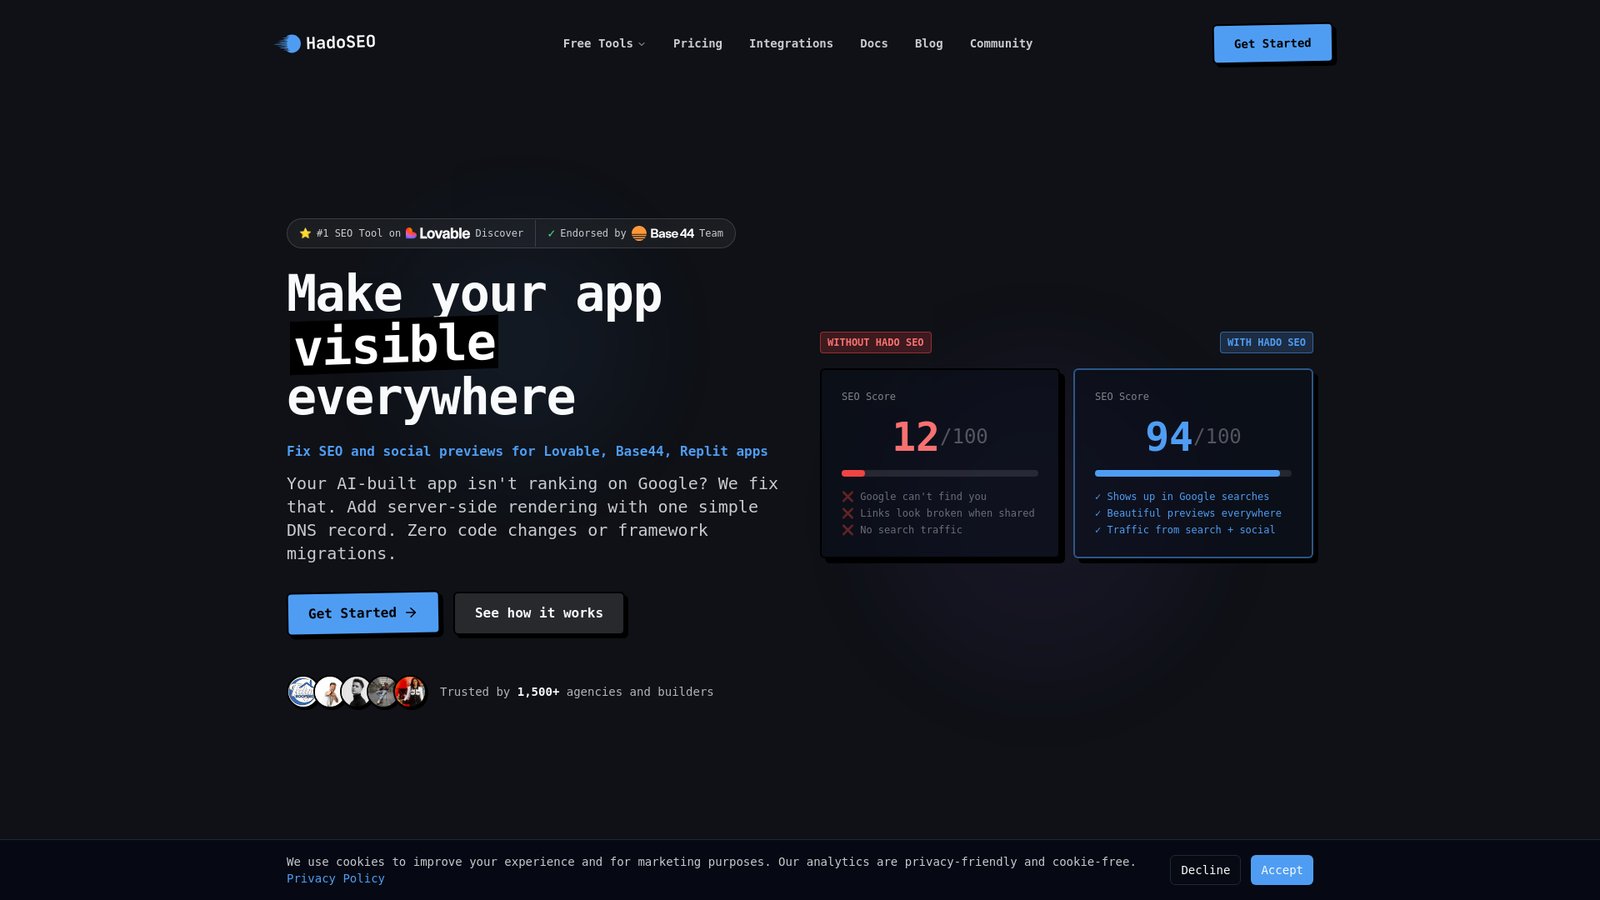Click the Privacy Policy link

336,878
